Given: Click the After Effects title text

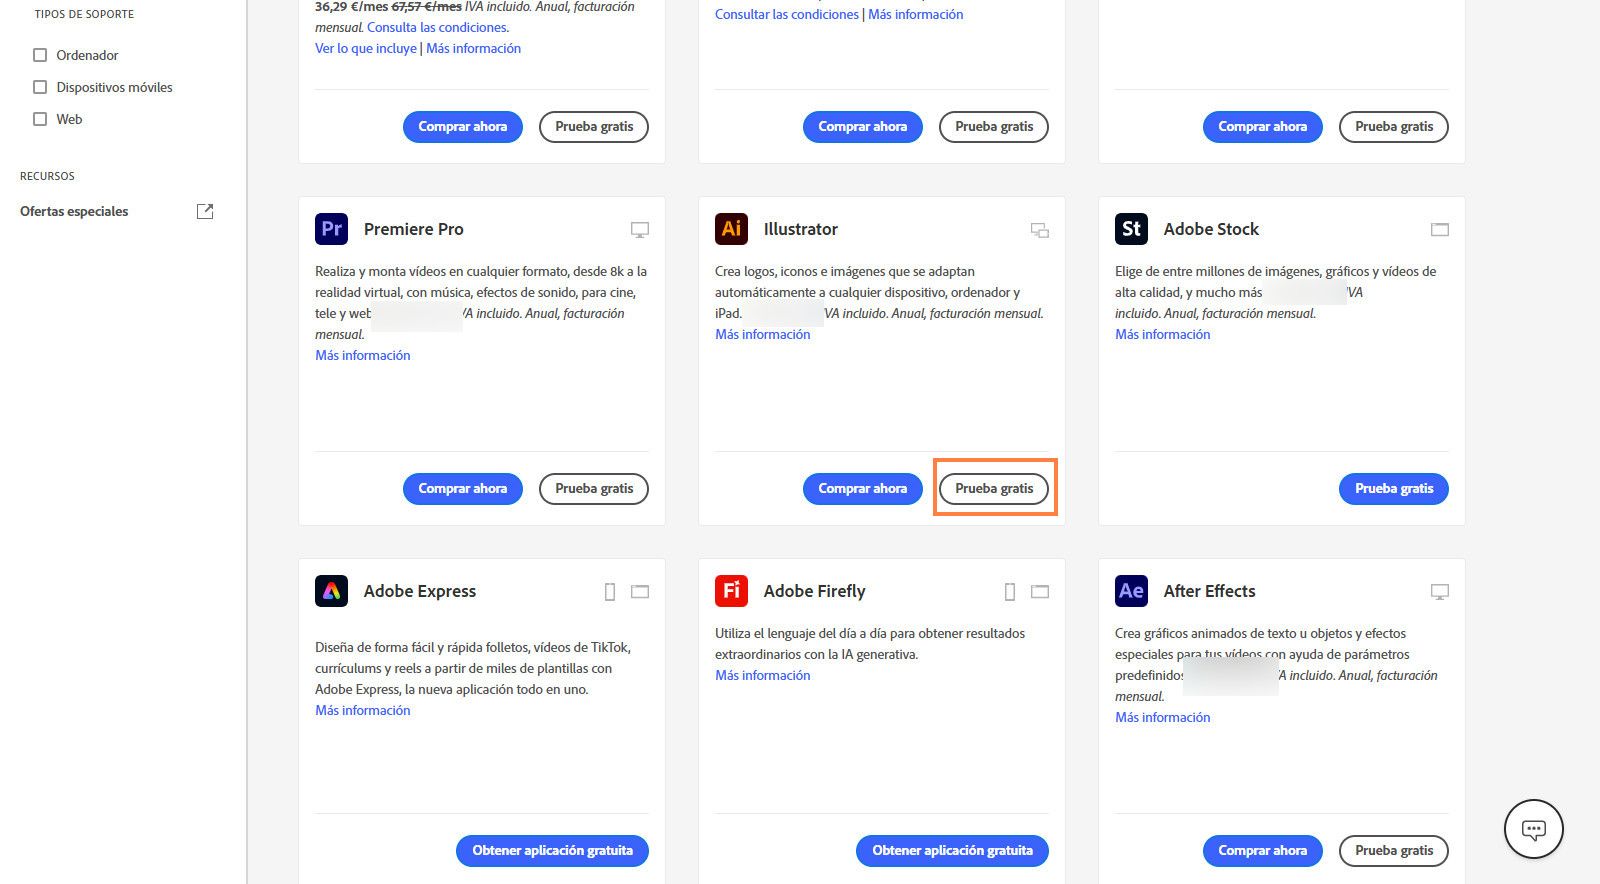Looking at the screenshot, I should (1210, 591).
